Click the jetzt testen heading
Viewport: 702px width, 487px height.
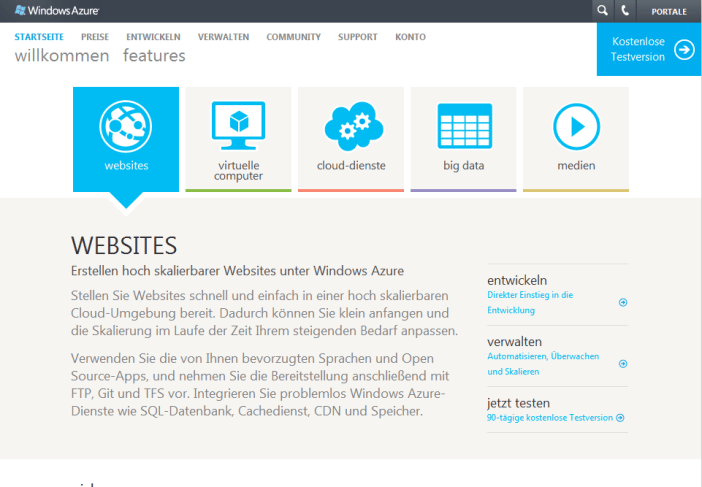coord(518,403)
